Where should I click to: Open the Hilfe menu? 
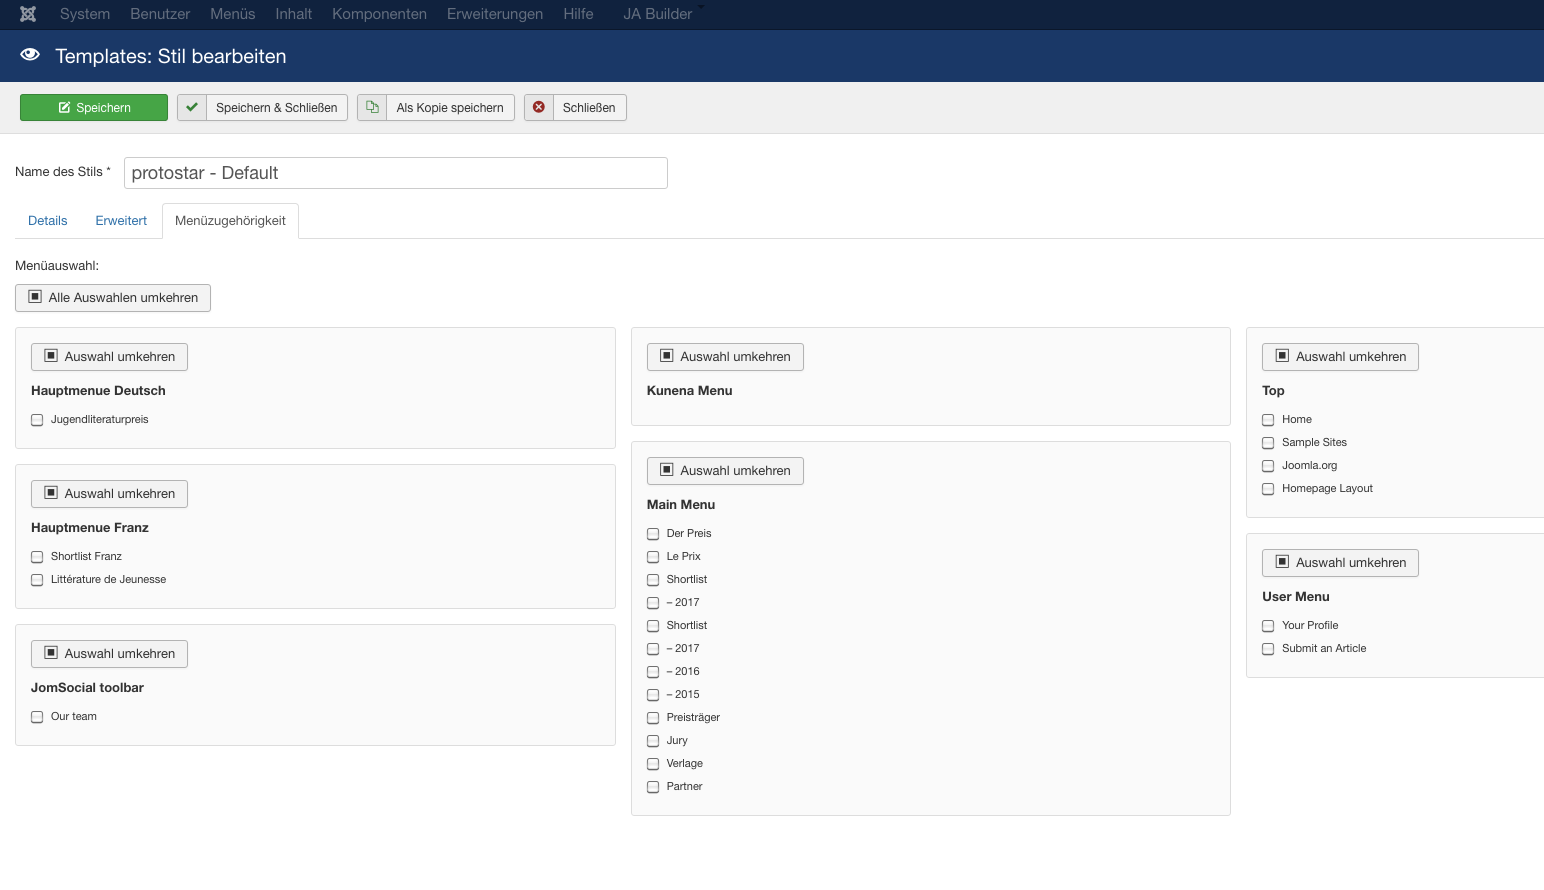tap(578, 14)
